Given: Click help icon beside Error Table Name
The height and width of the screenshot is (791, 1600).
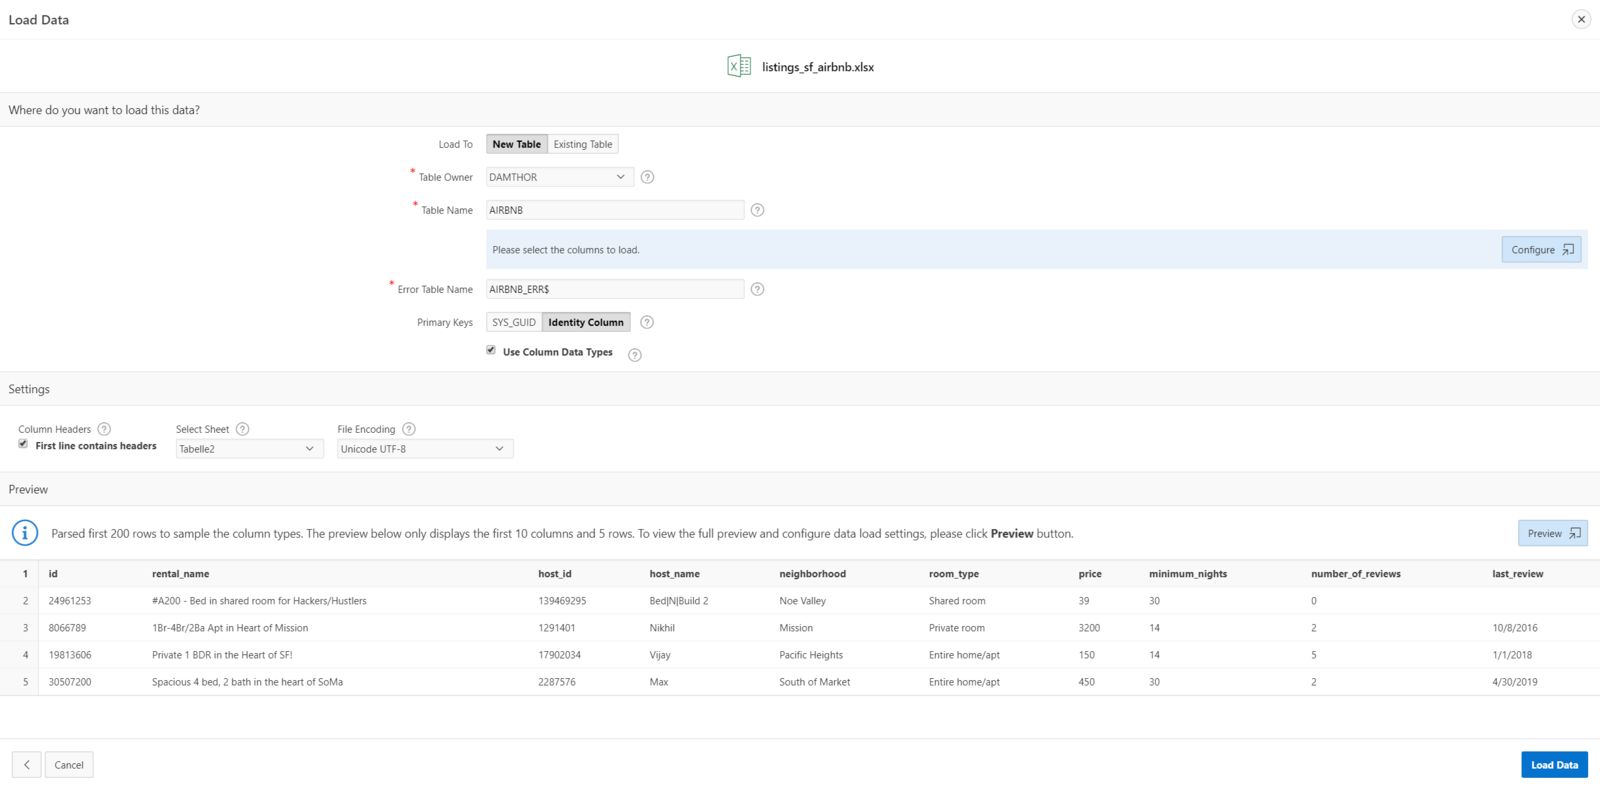Looking at the screenshot, I should 757,289.
